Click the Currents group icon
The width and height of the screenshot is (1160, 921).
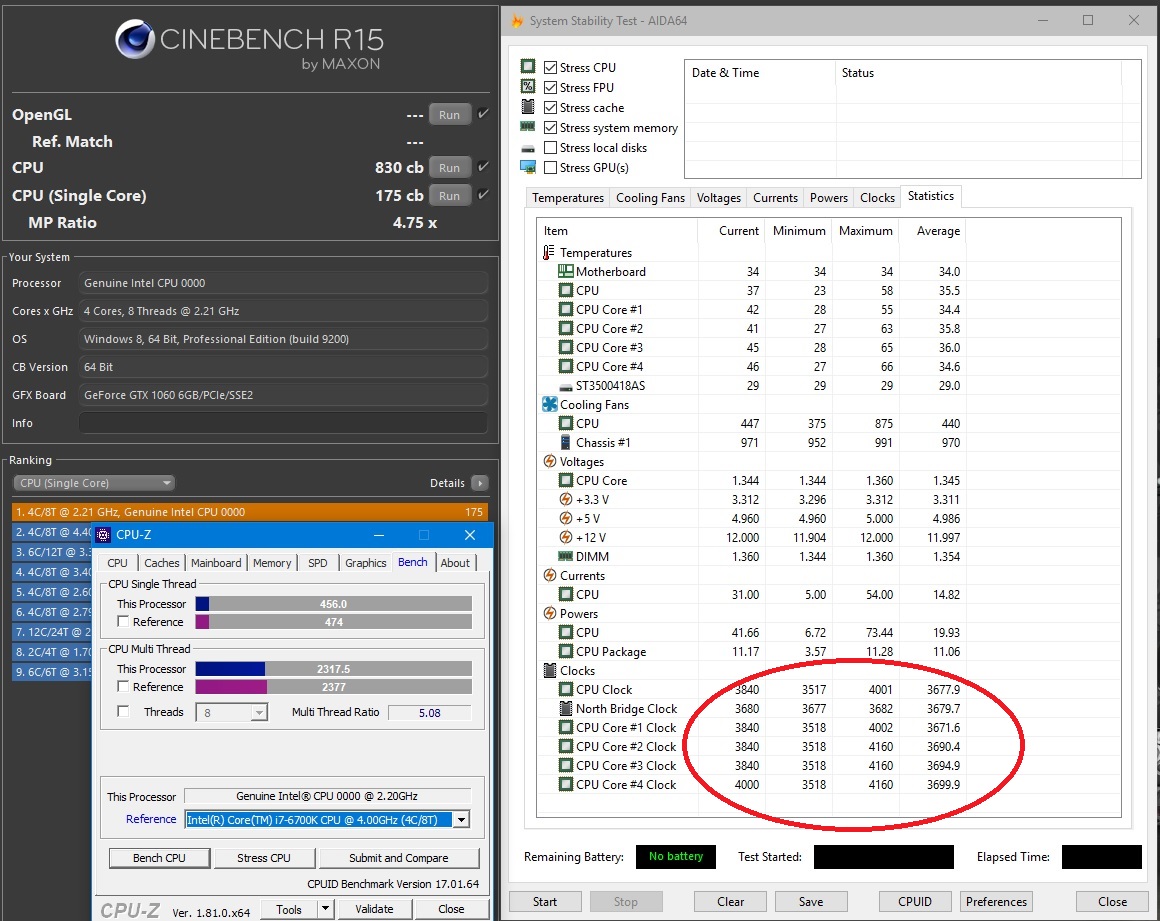pos(550,576)
